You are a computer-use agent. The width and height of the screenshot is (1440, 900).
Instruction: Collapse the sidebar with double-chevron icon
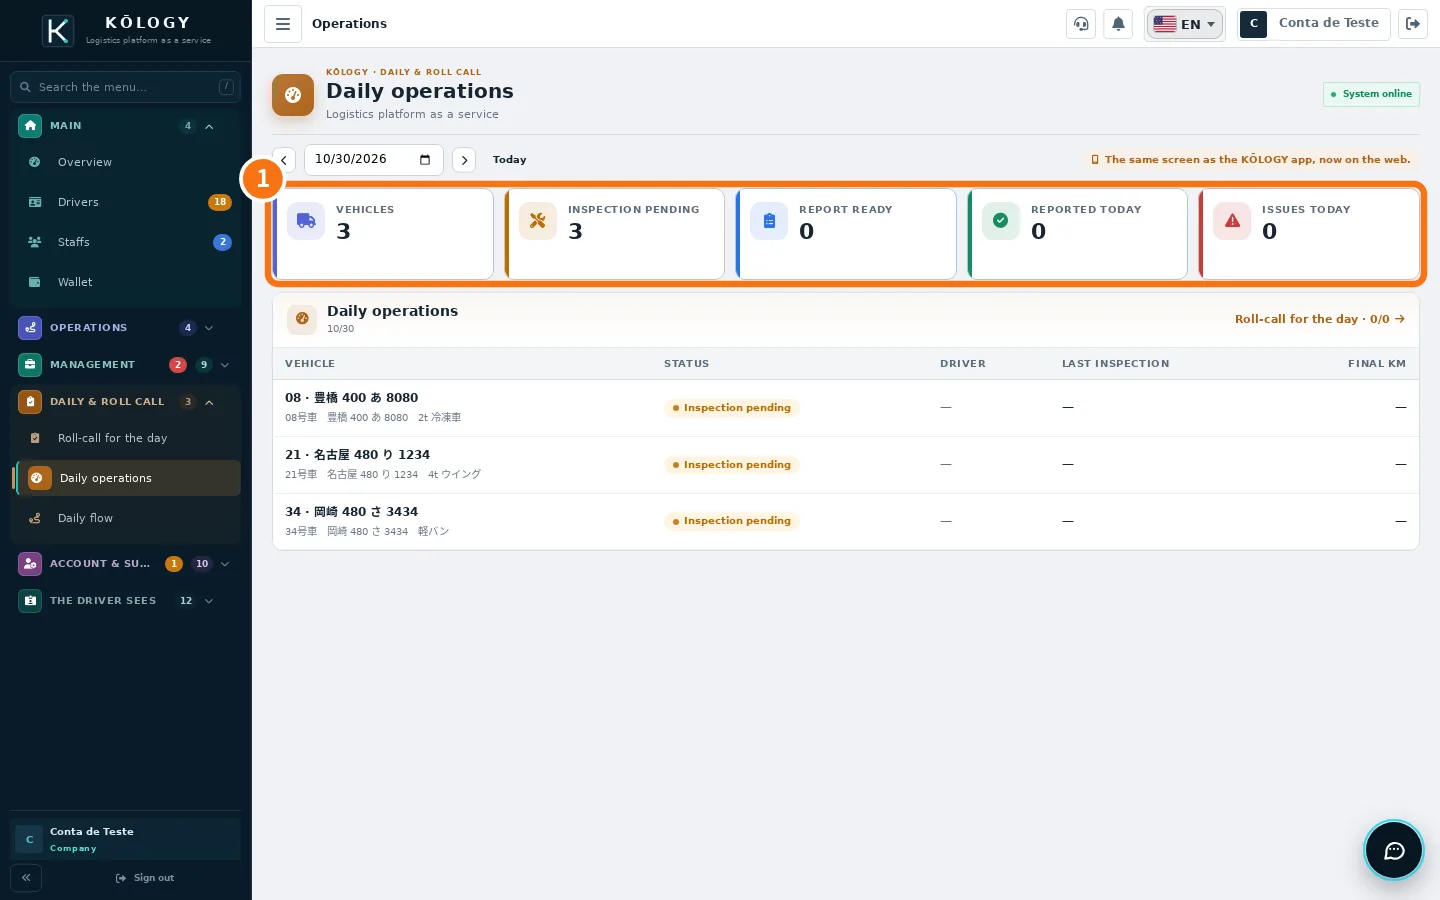pos(26,878)
